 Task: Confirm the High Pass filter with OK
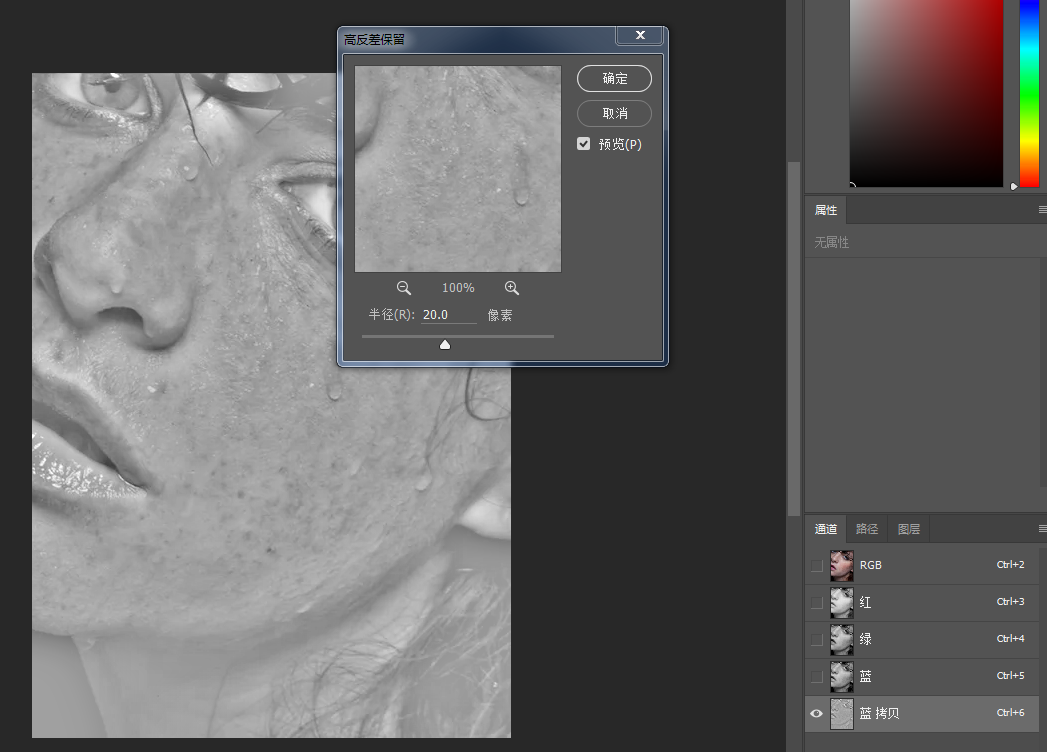(614, 79)
